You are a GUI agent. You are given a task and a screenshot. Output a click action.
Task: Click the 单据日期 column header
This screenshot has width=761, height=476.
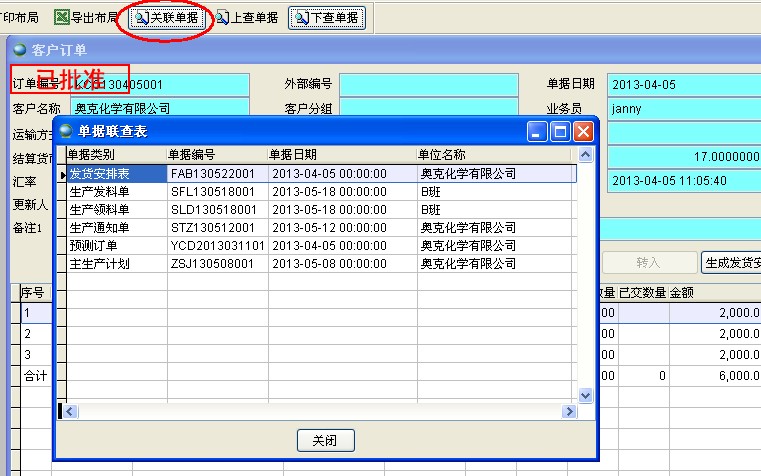point(340,155)
